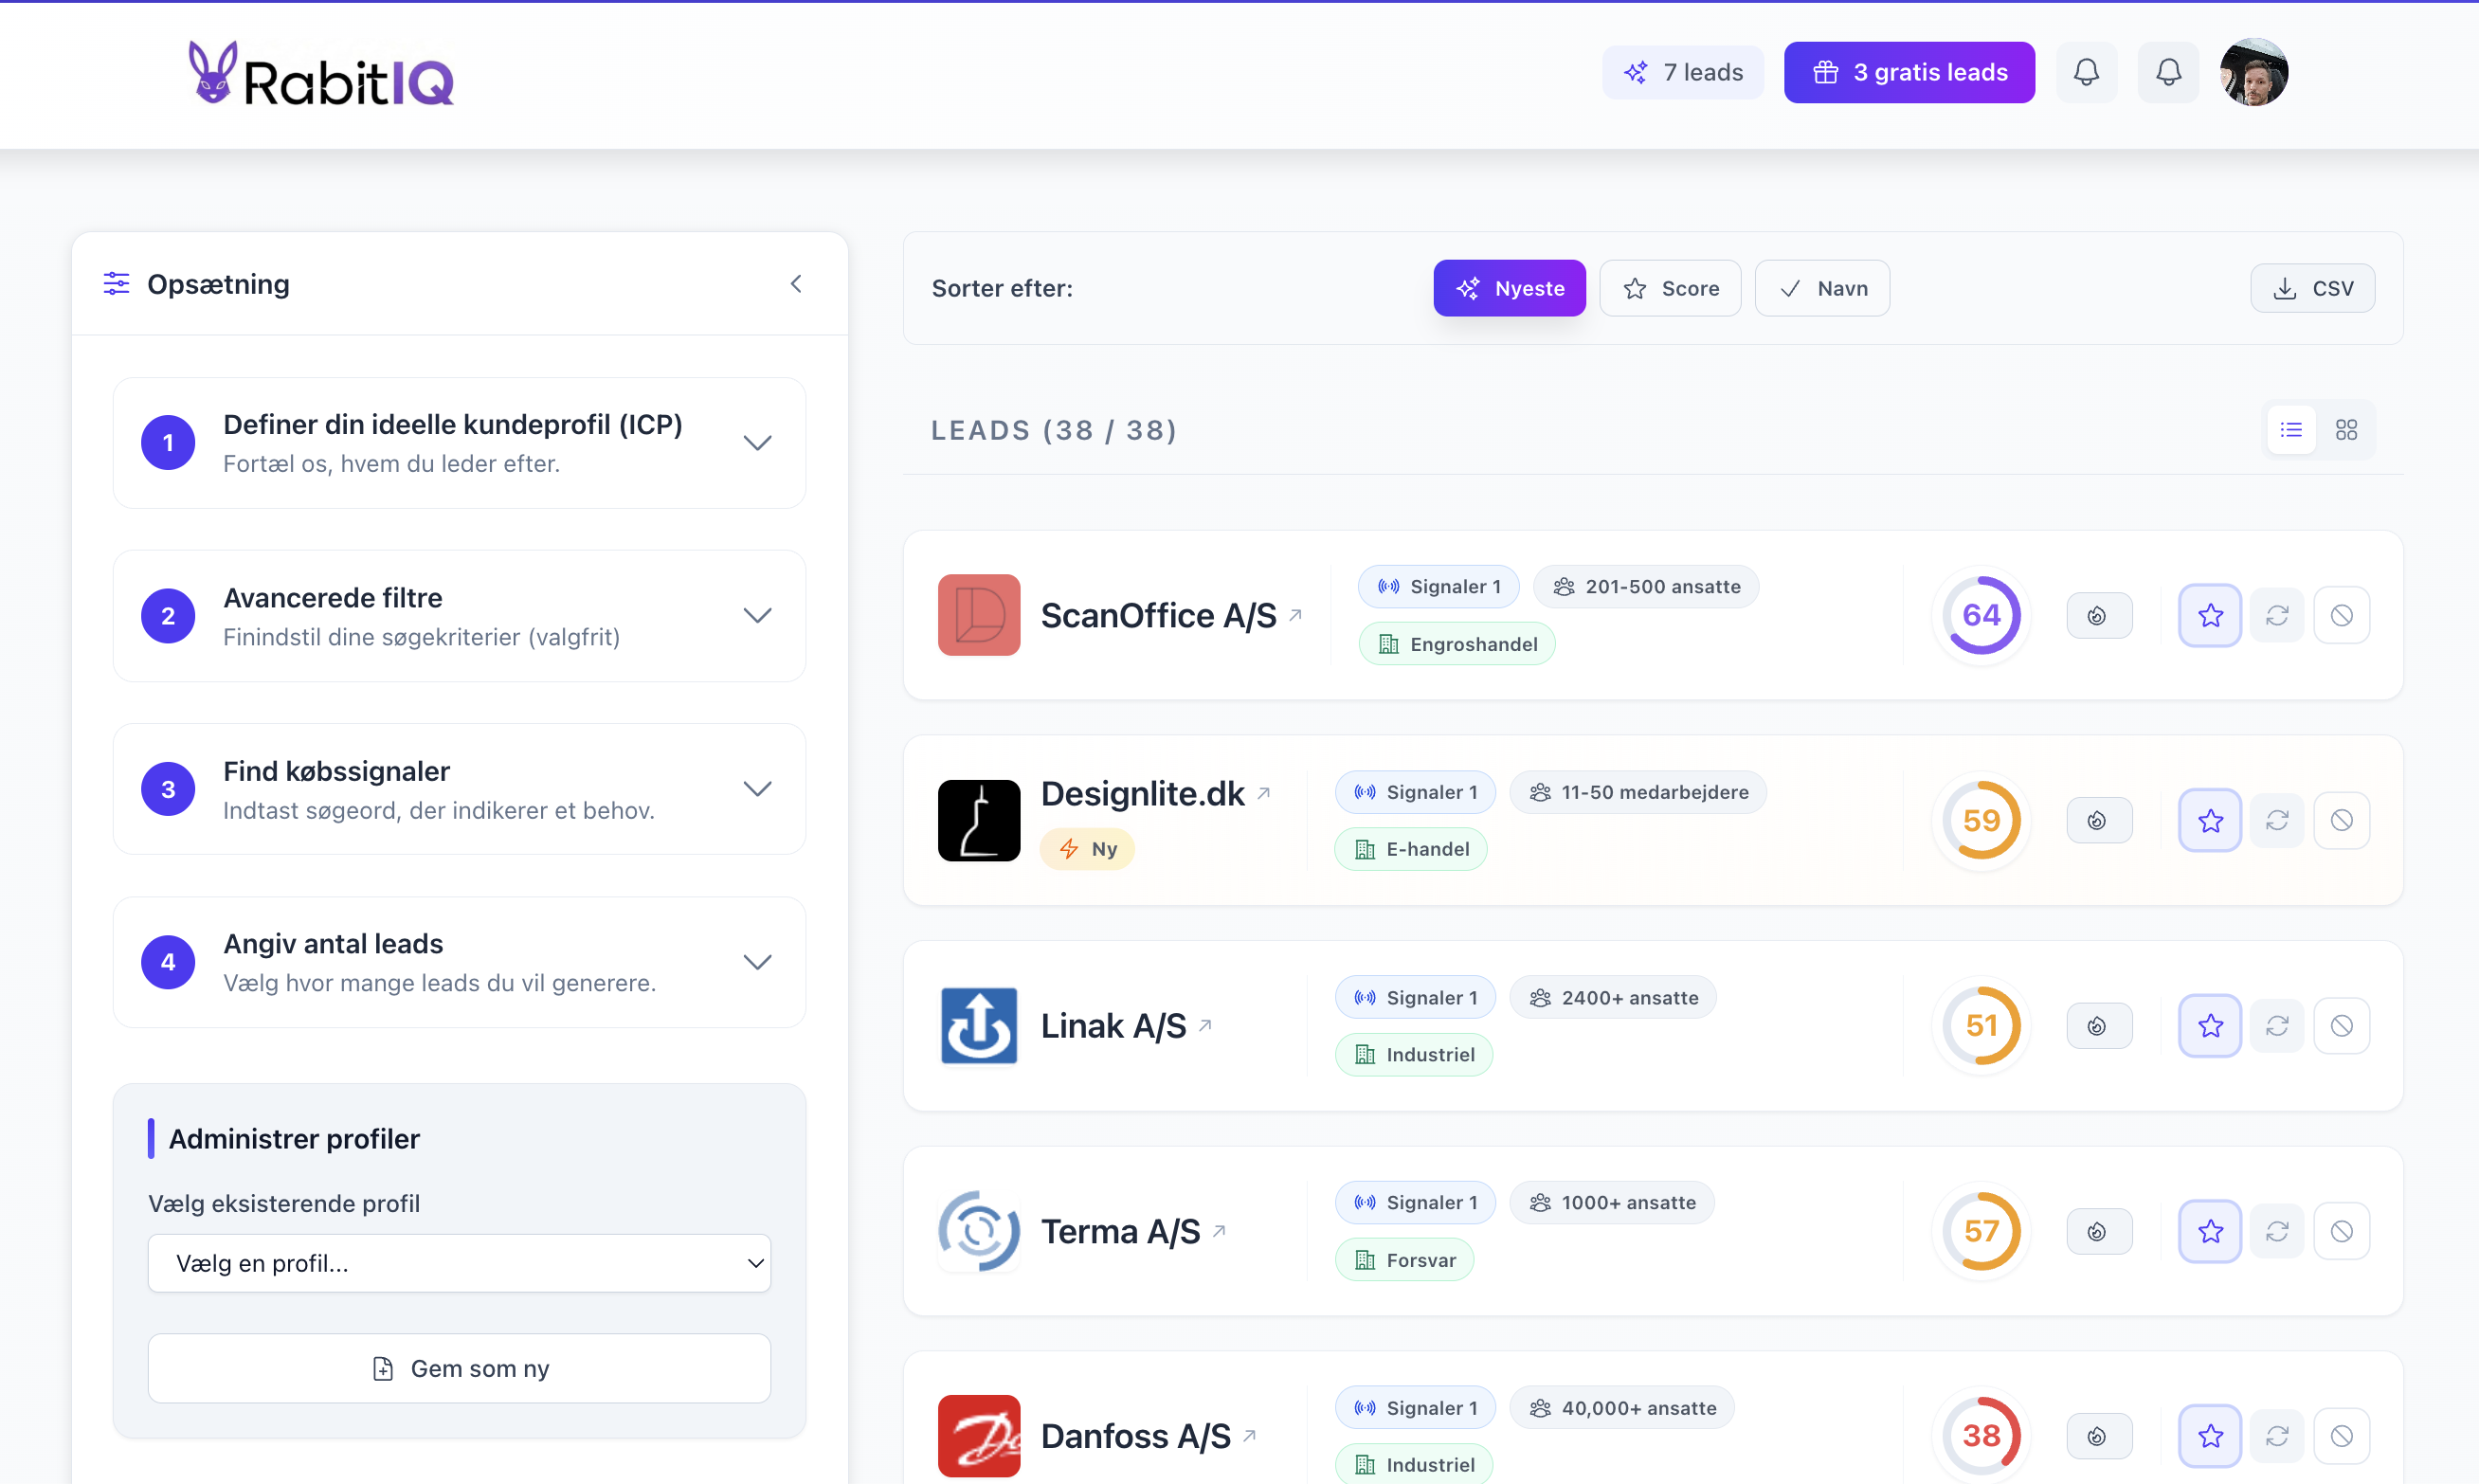Screen dimensions: 2479x1484
Task: Click the score 64 progress ring
Action: [1981, 615]
